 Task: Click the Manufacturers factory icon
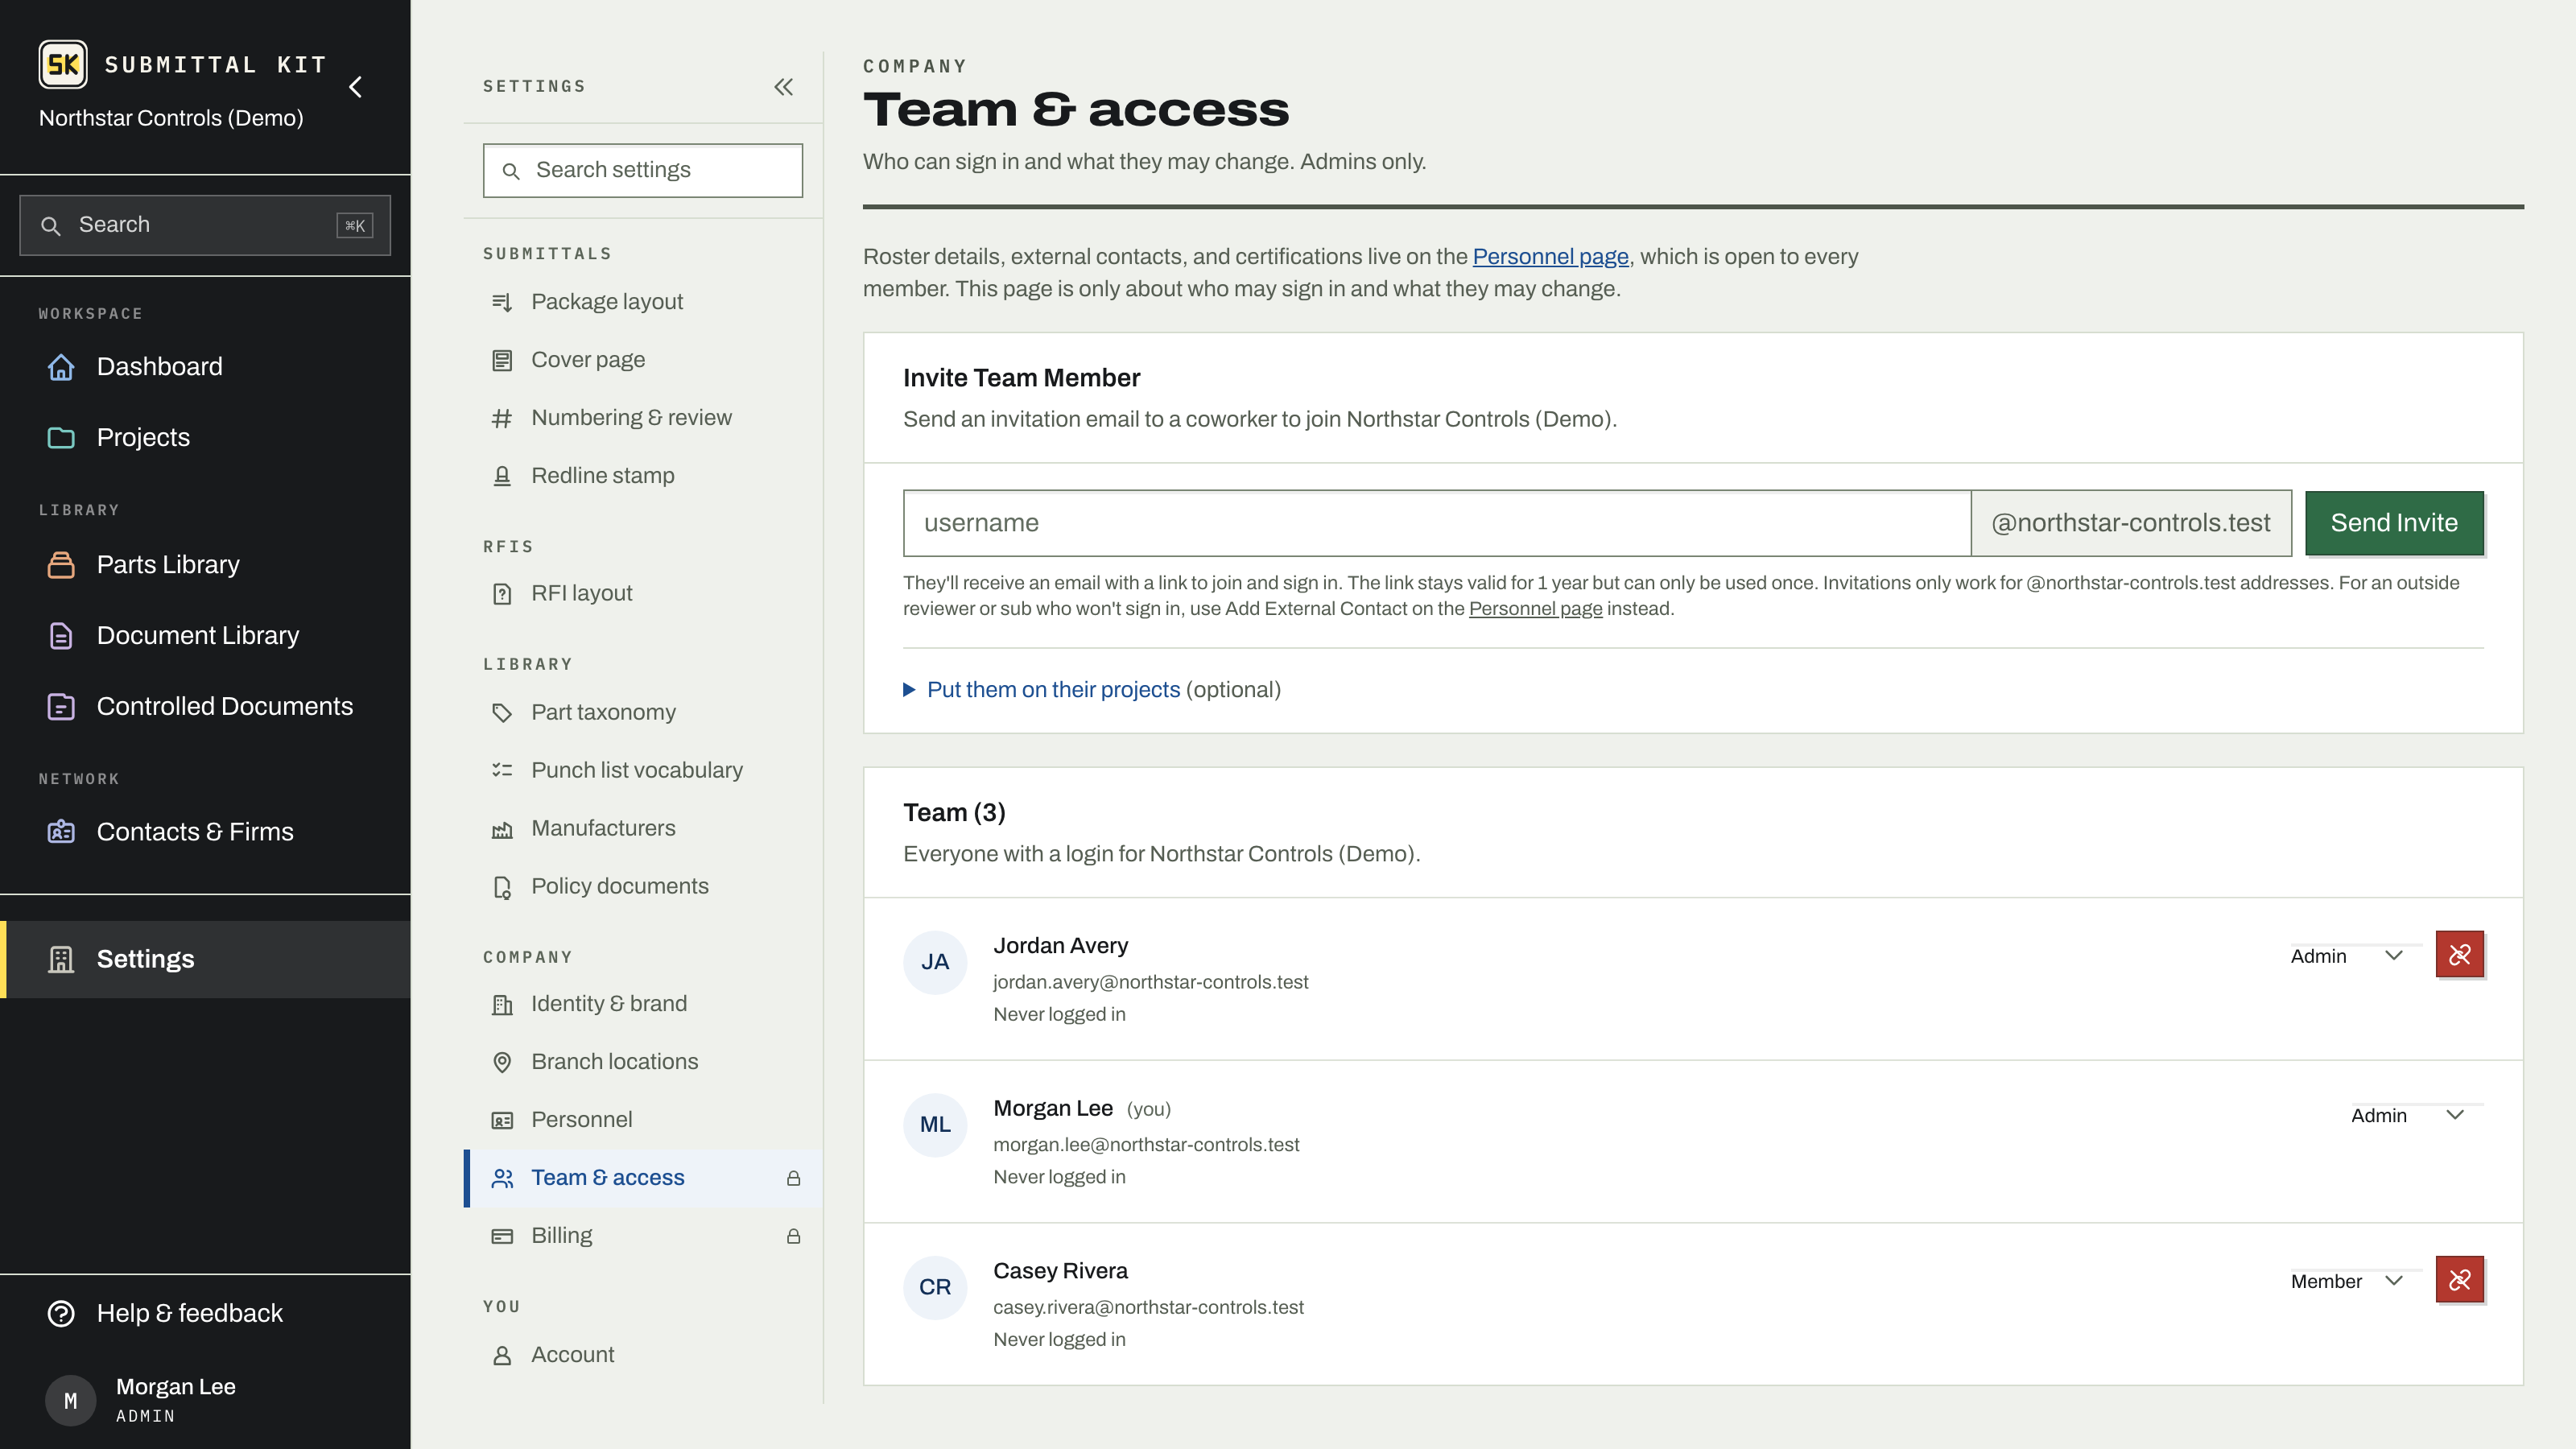502,829
